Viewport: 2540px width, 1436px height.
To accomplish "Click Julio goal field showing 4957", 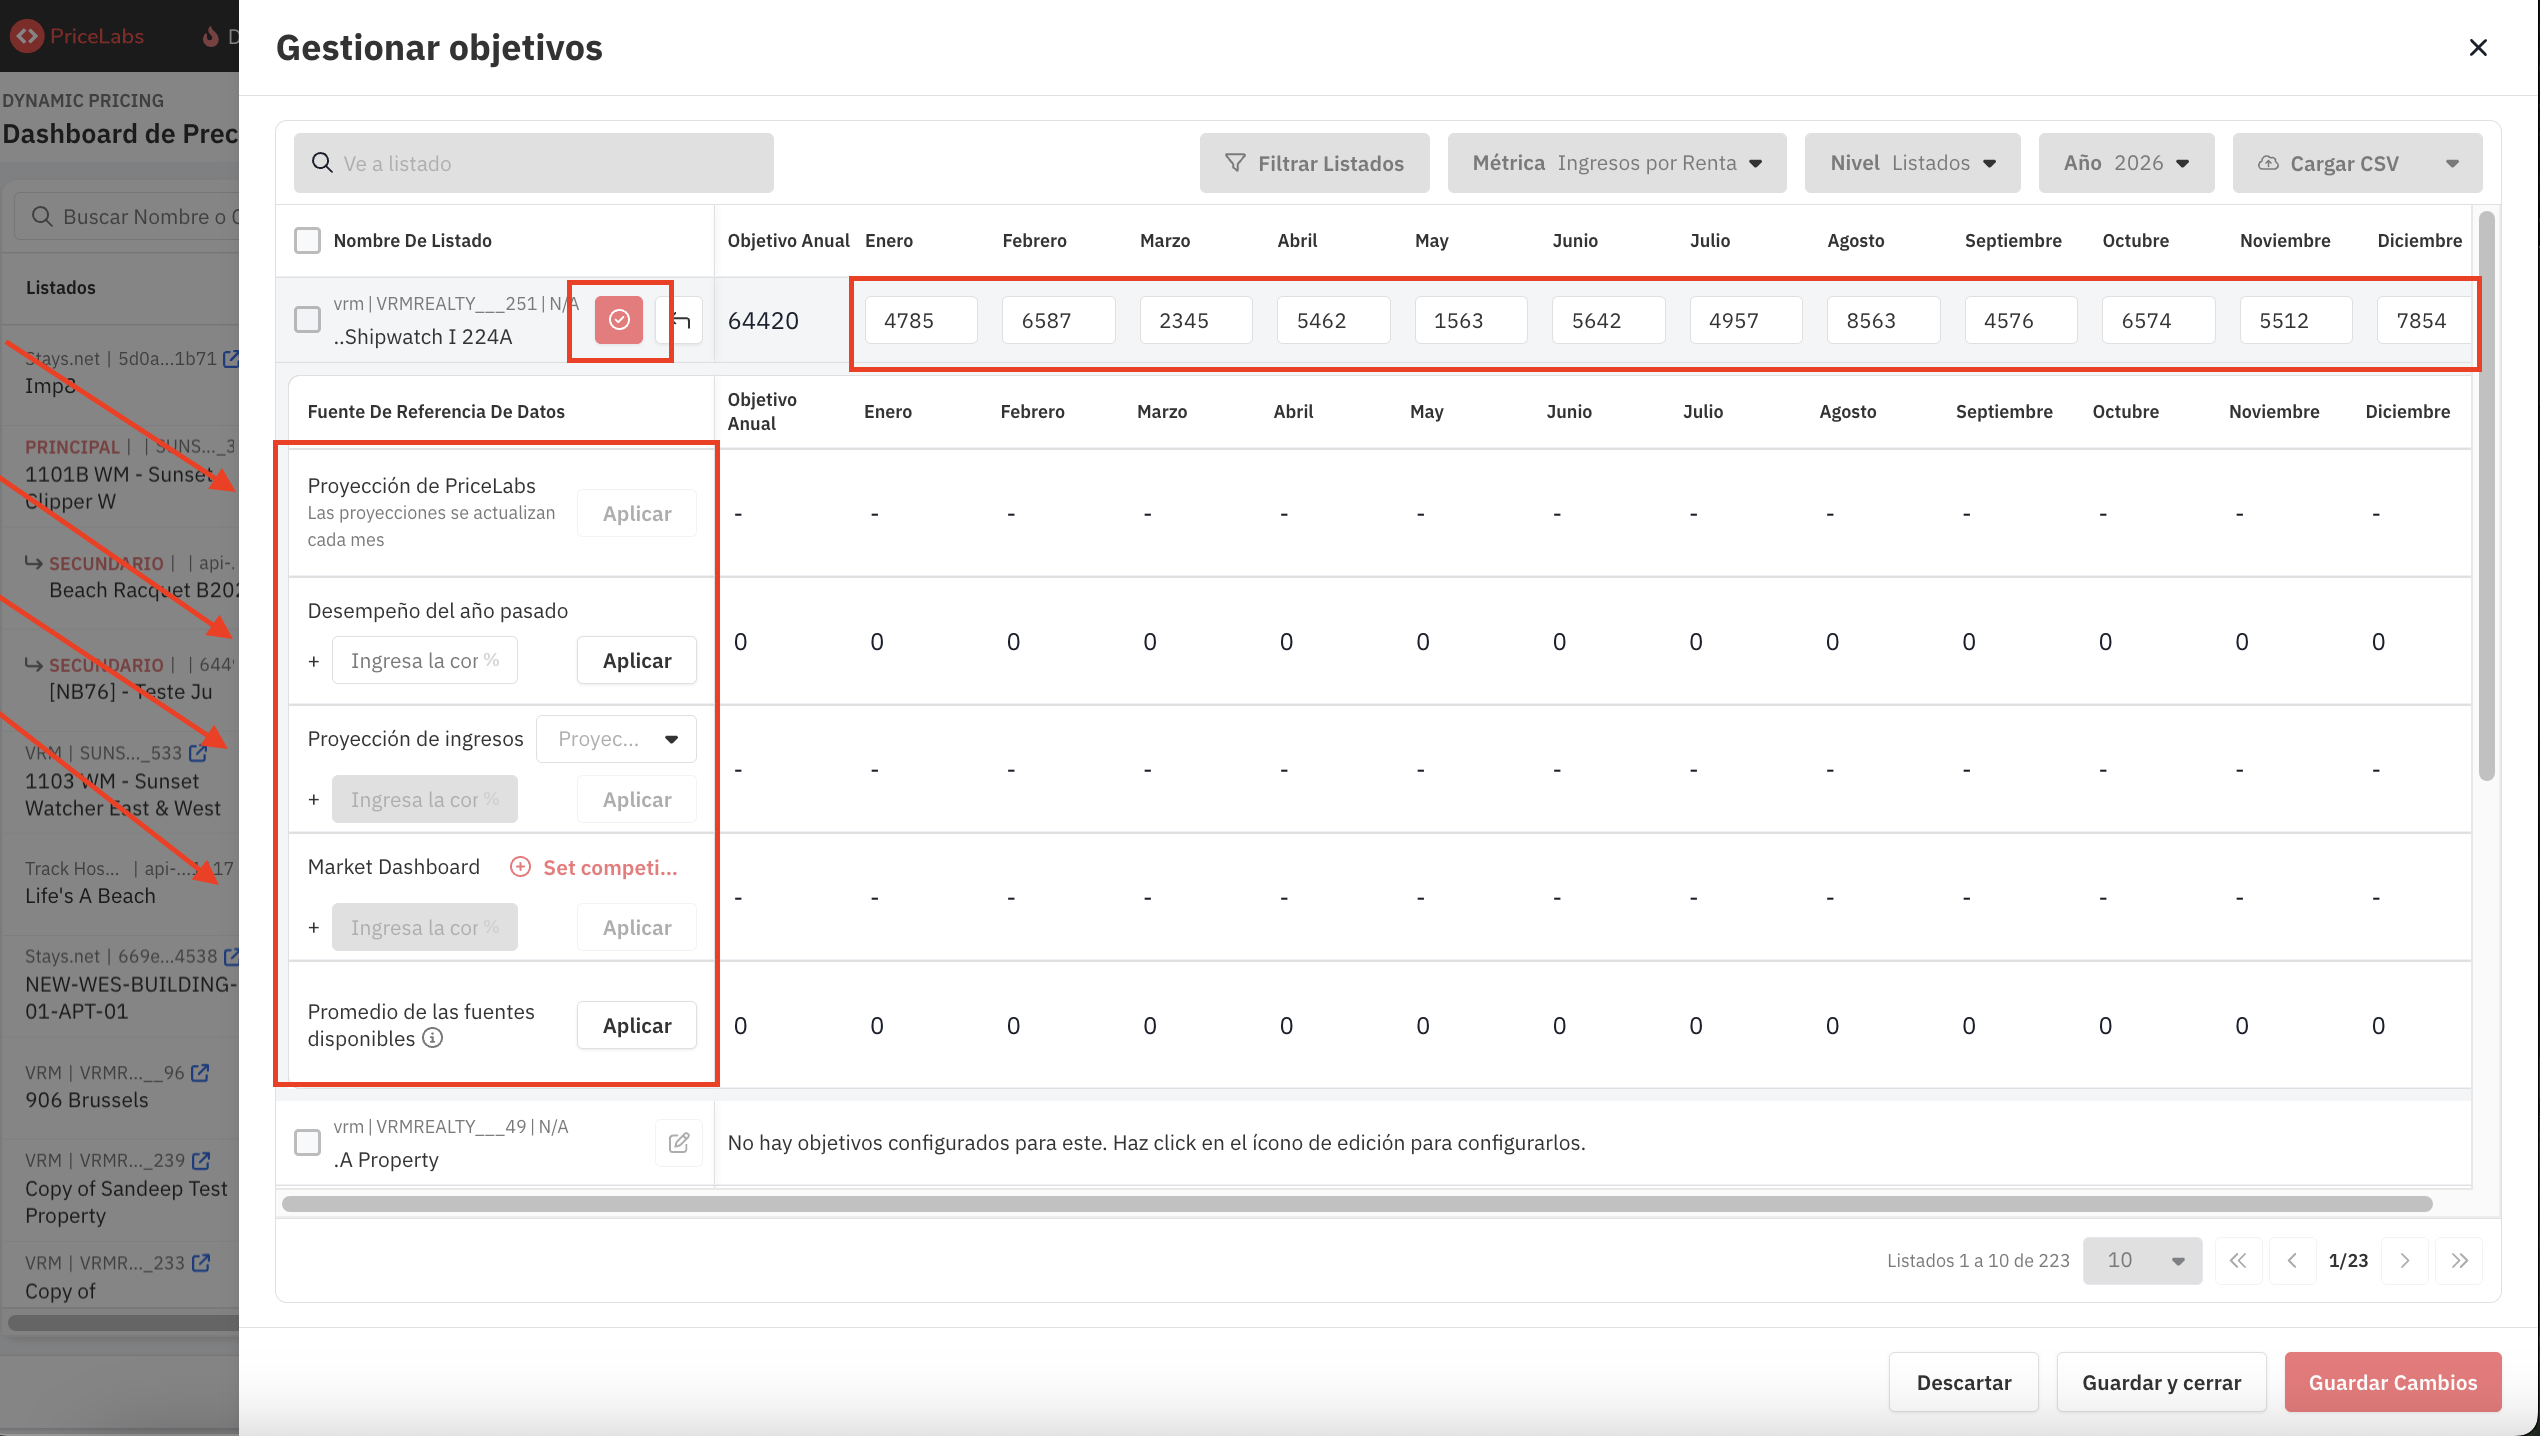I will (1746, 320).
